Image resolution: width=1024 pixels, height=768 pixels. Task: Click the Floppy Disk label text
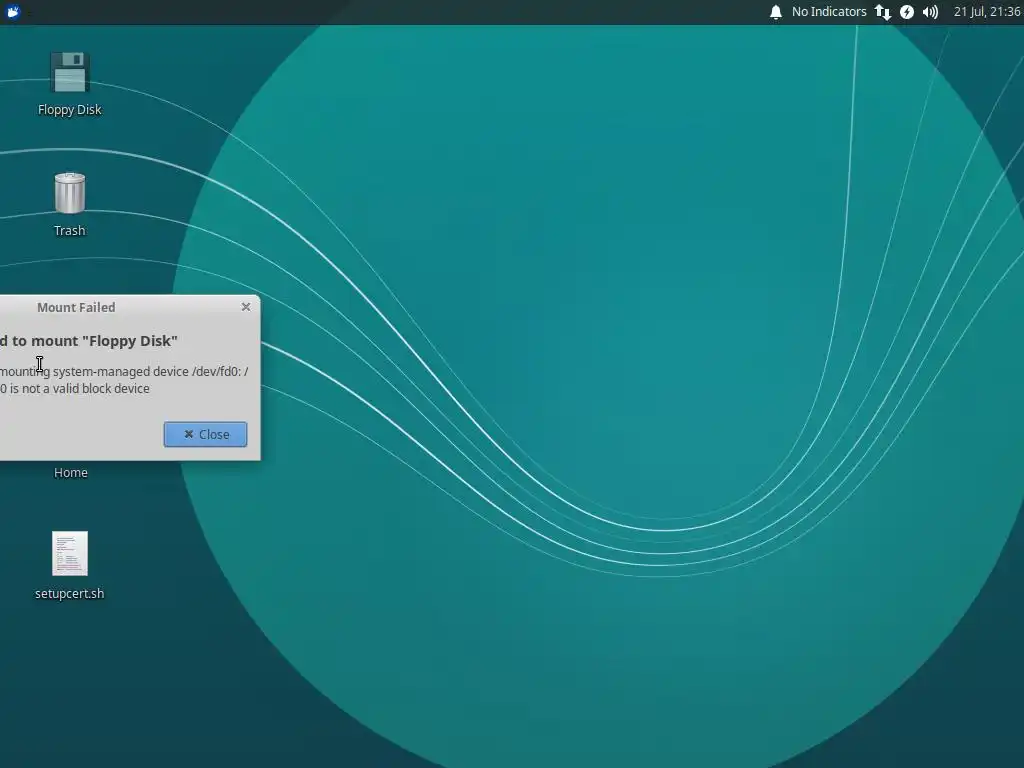[x=69, y=110]
